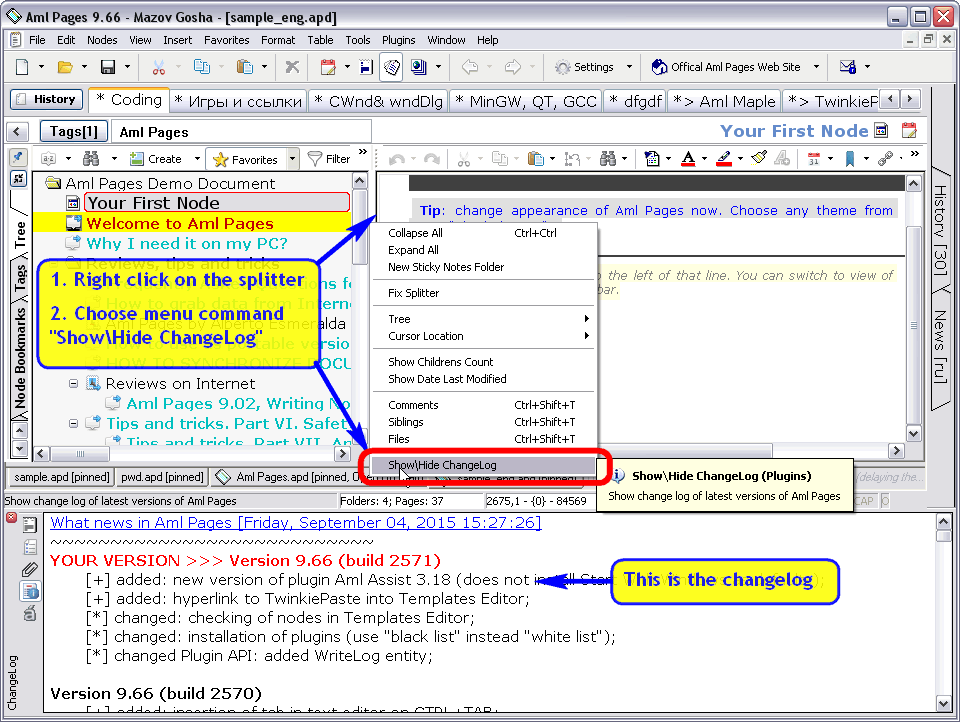Click the a-z sort icon

coord(48,159)
